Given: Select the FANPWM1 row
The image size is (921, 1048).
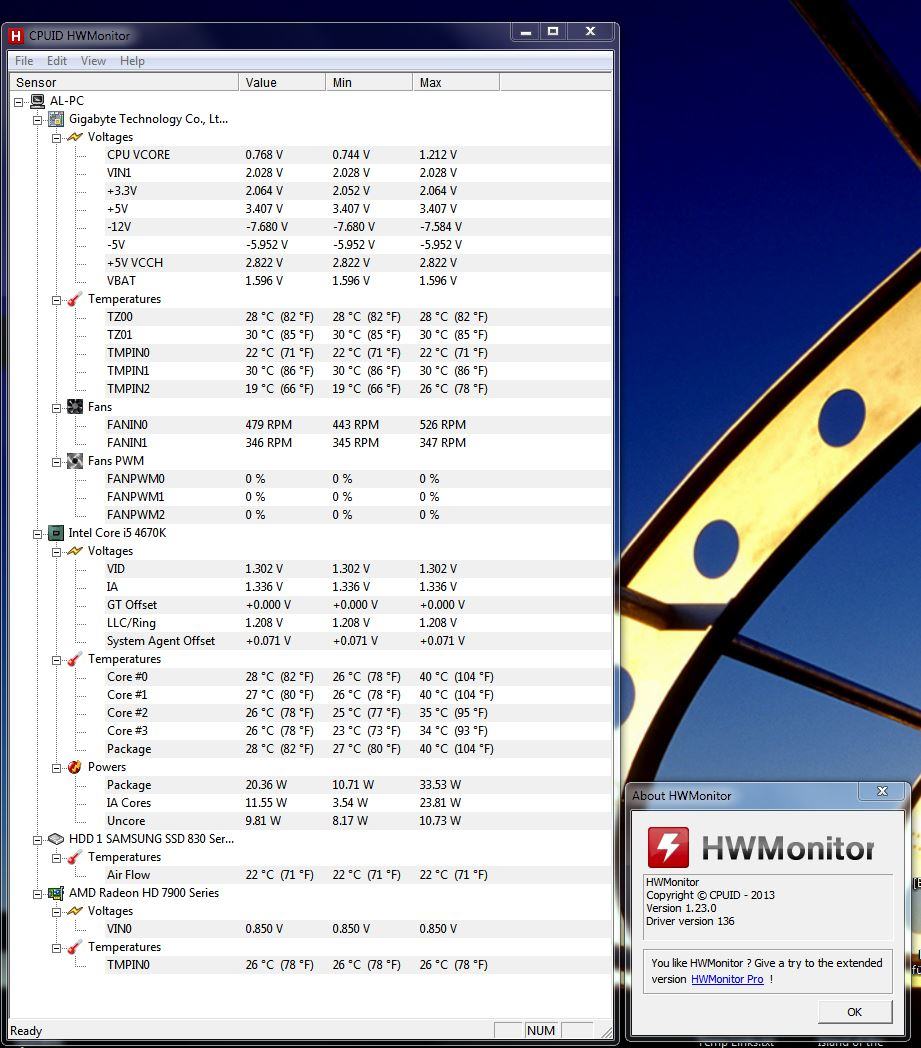Looking at the screenshot, I should coord(358,497).
